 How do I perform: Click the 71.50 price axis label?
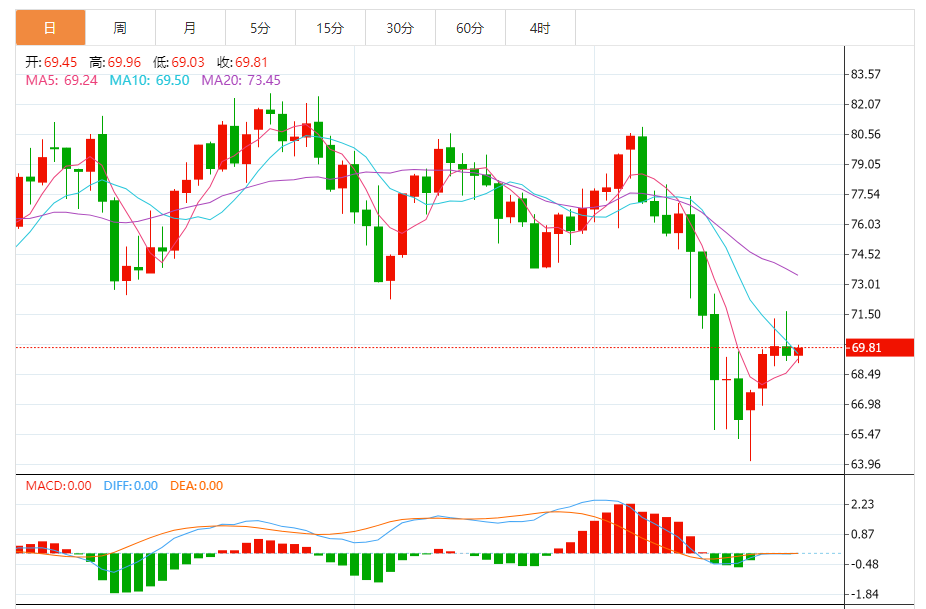[x=865, y=314]
